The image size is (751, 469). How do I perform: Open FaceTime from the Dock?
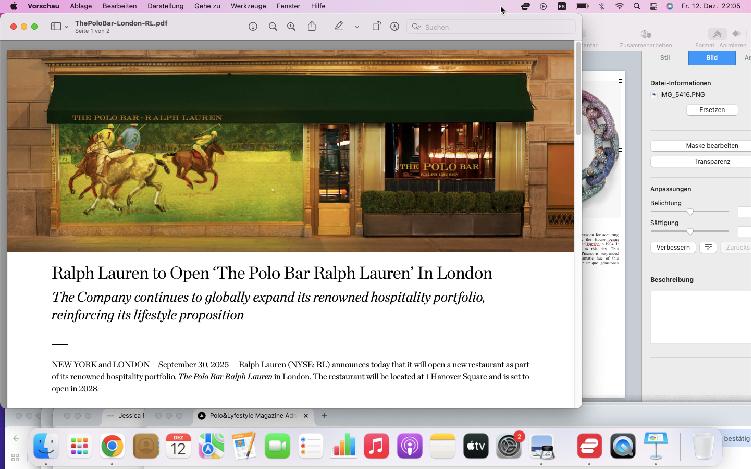tap(277, 446)
